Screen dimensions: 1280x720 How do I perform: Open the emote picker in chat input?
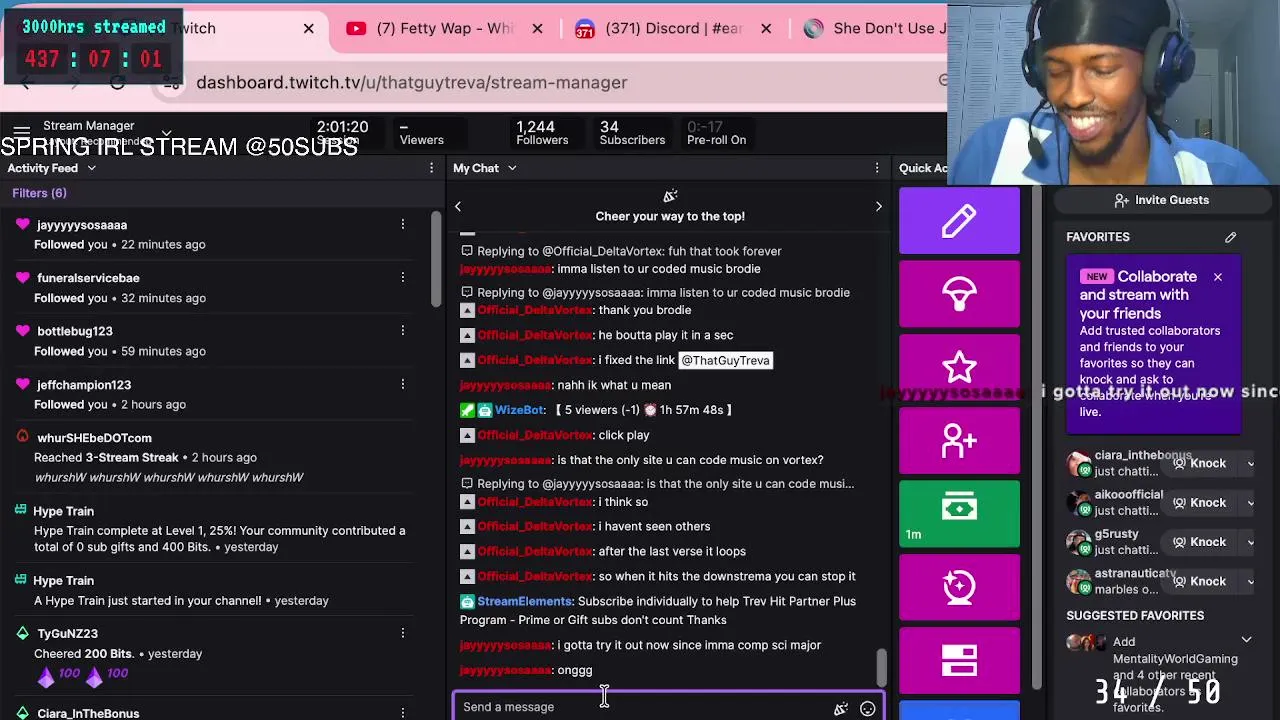(867, 708)
